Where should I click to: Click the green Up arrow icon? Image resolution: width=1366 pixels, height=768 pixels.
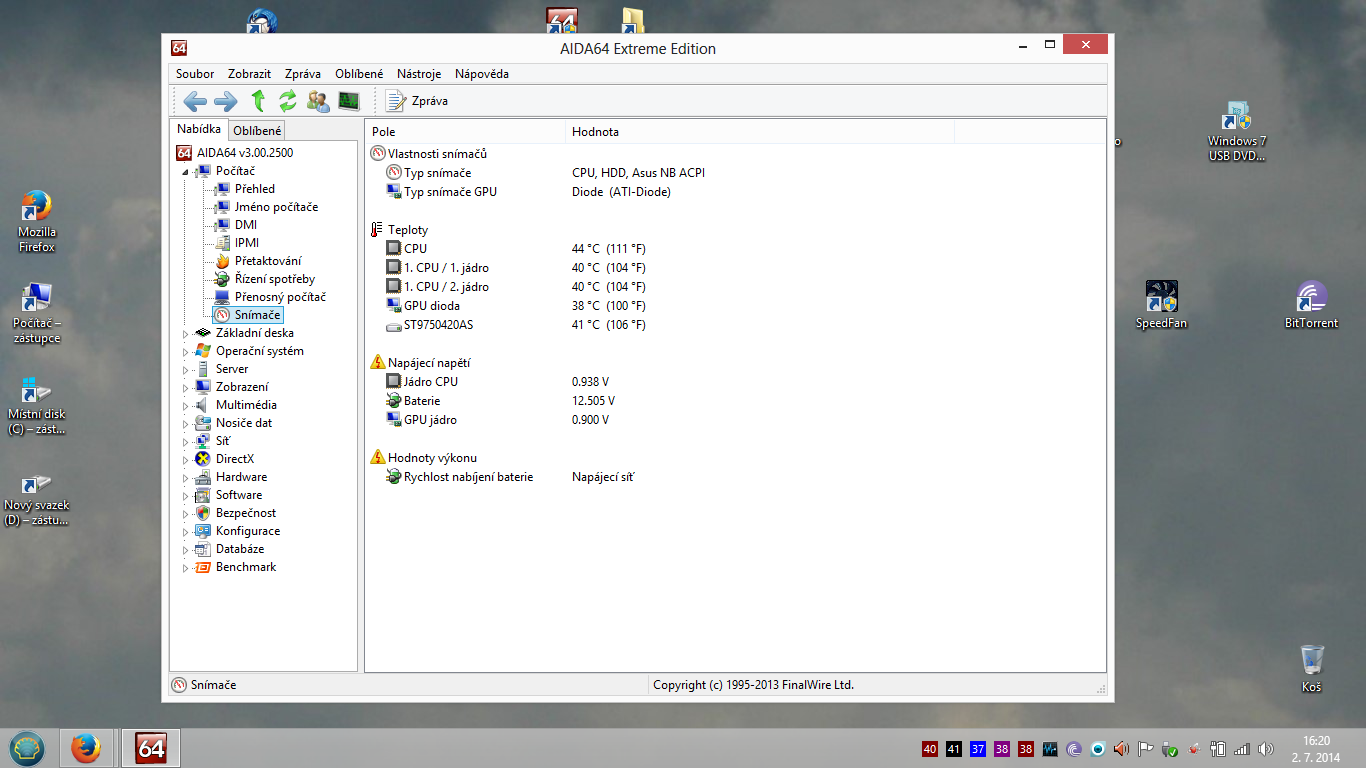click(x=258, y=101)
